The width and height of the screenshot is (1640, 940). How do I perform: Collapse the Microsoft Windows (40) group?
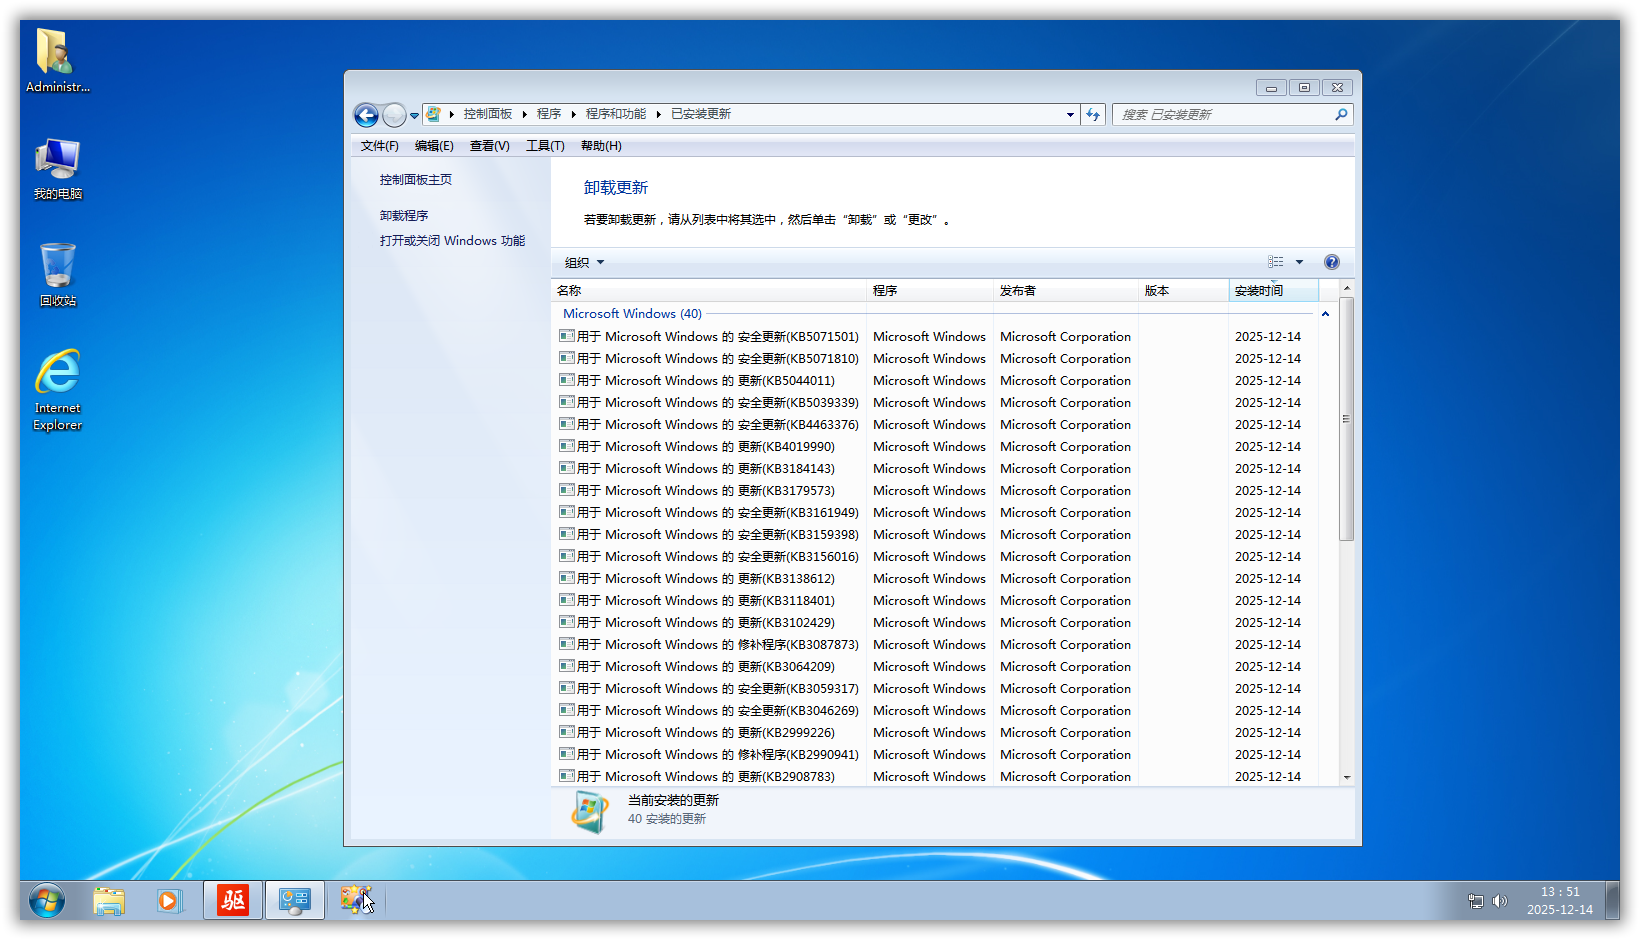click(x=1325, y=314)
